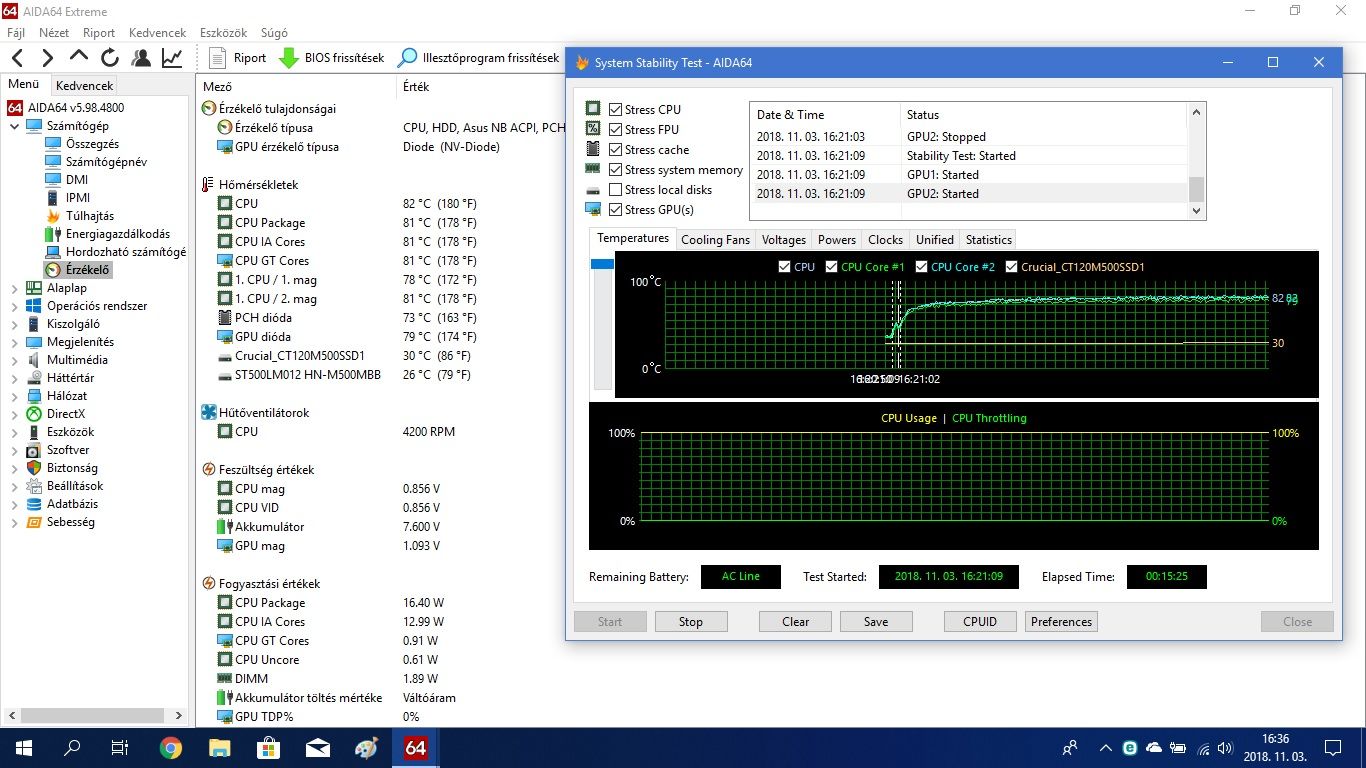Refresh the view with the circular arrow icon
The height and width of the screenshot is (768, 1366).
[x=109, y=58]
